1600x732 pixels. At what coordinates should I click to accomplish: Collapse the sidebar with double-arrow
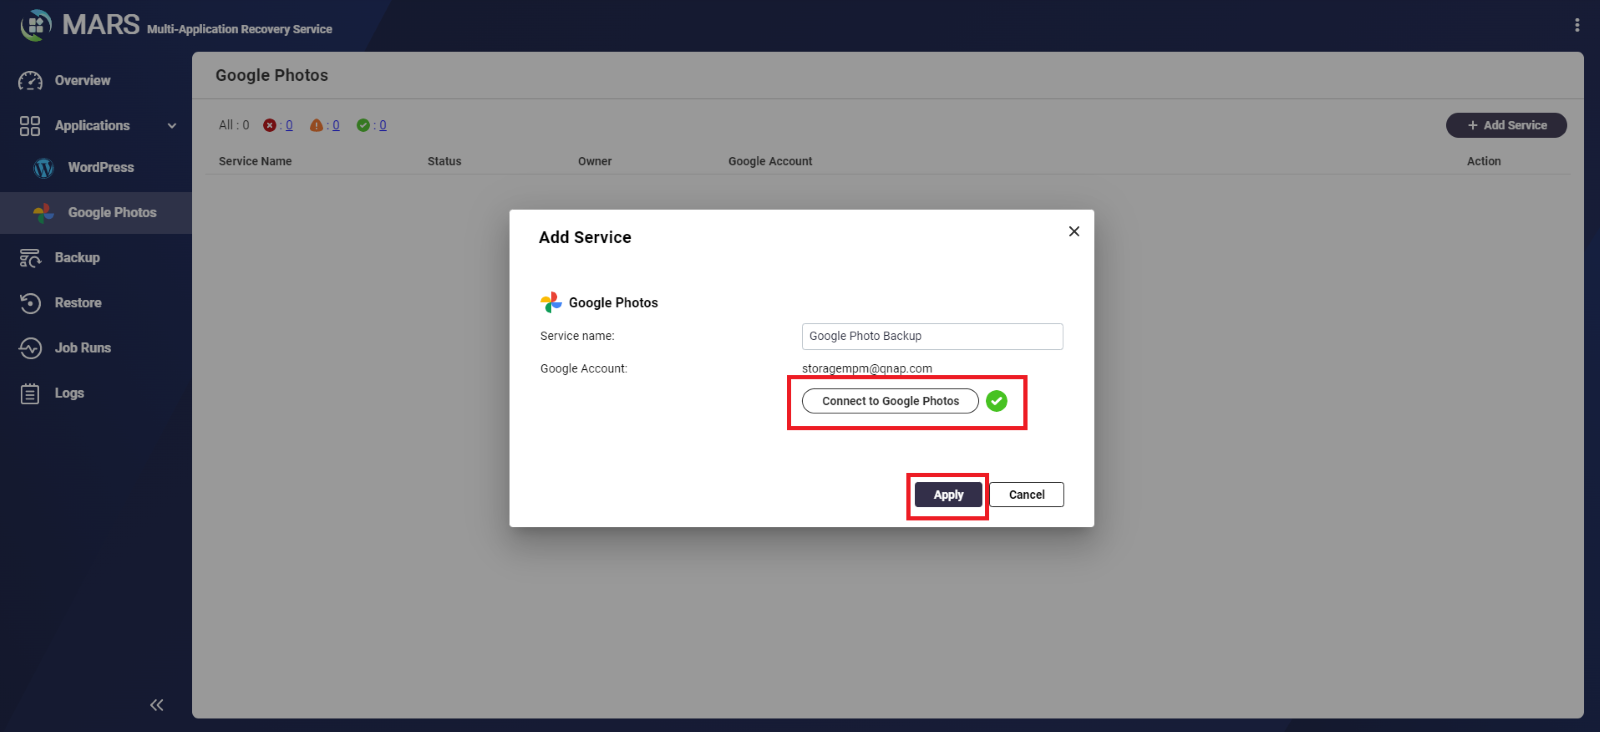point(156,705)
